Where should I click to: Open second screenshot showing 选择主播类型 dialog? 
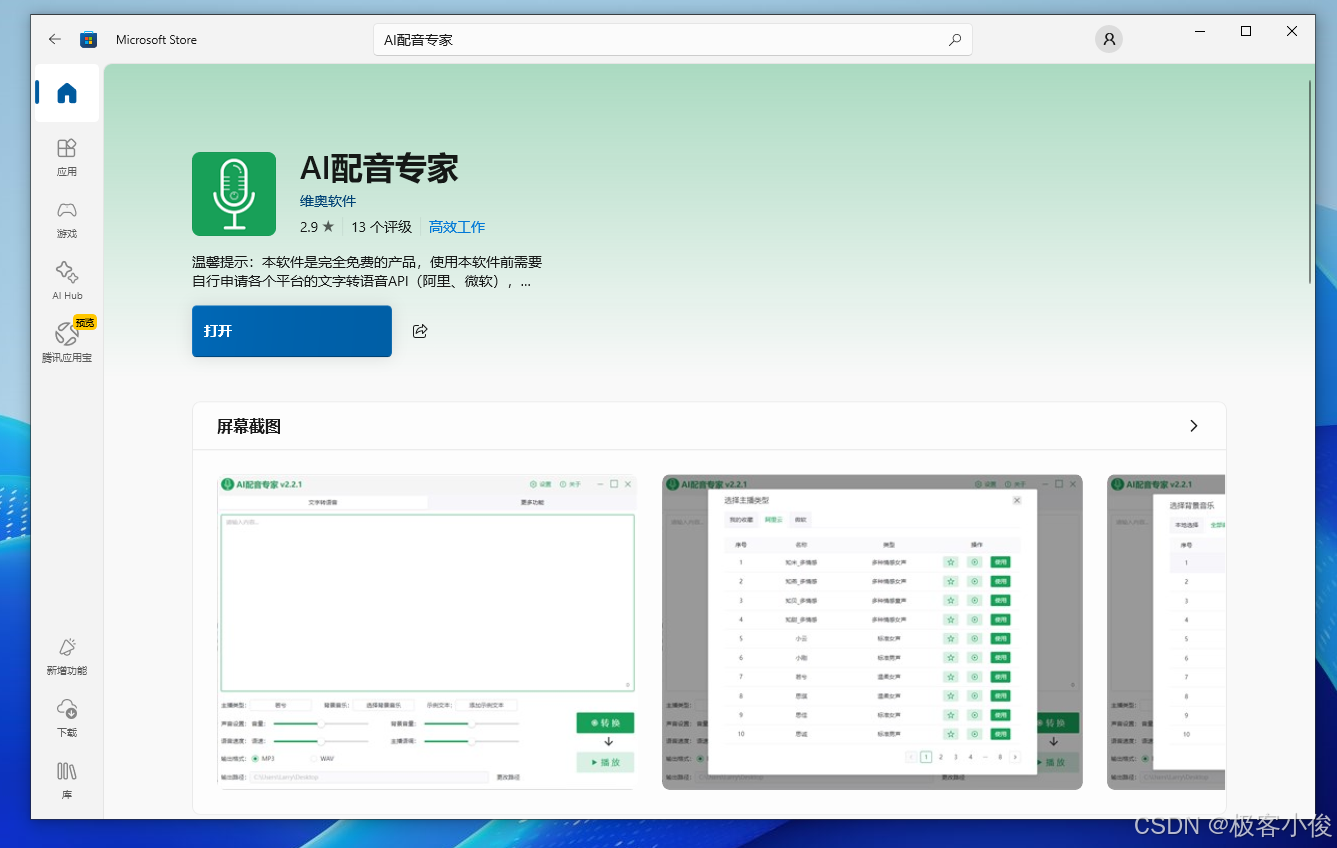pyautogui.click(x=872, y=632)
